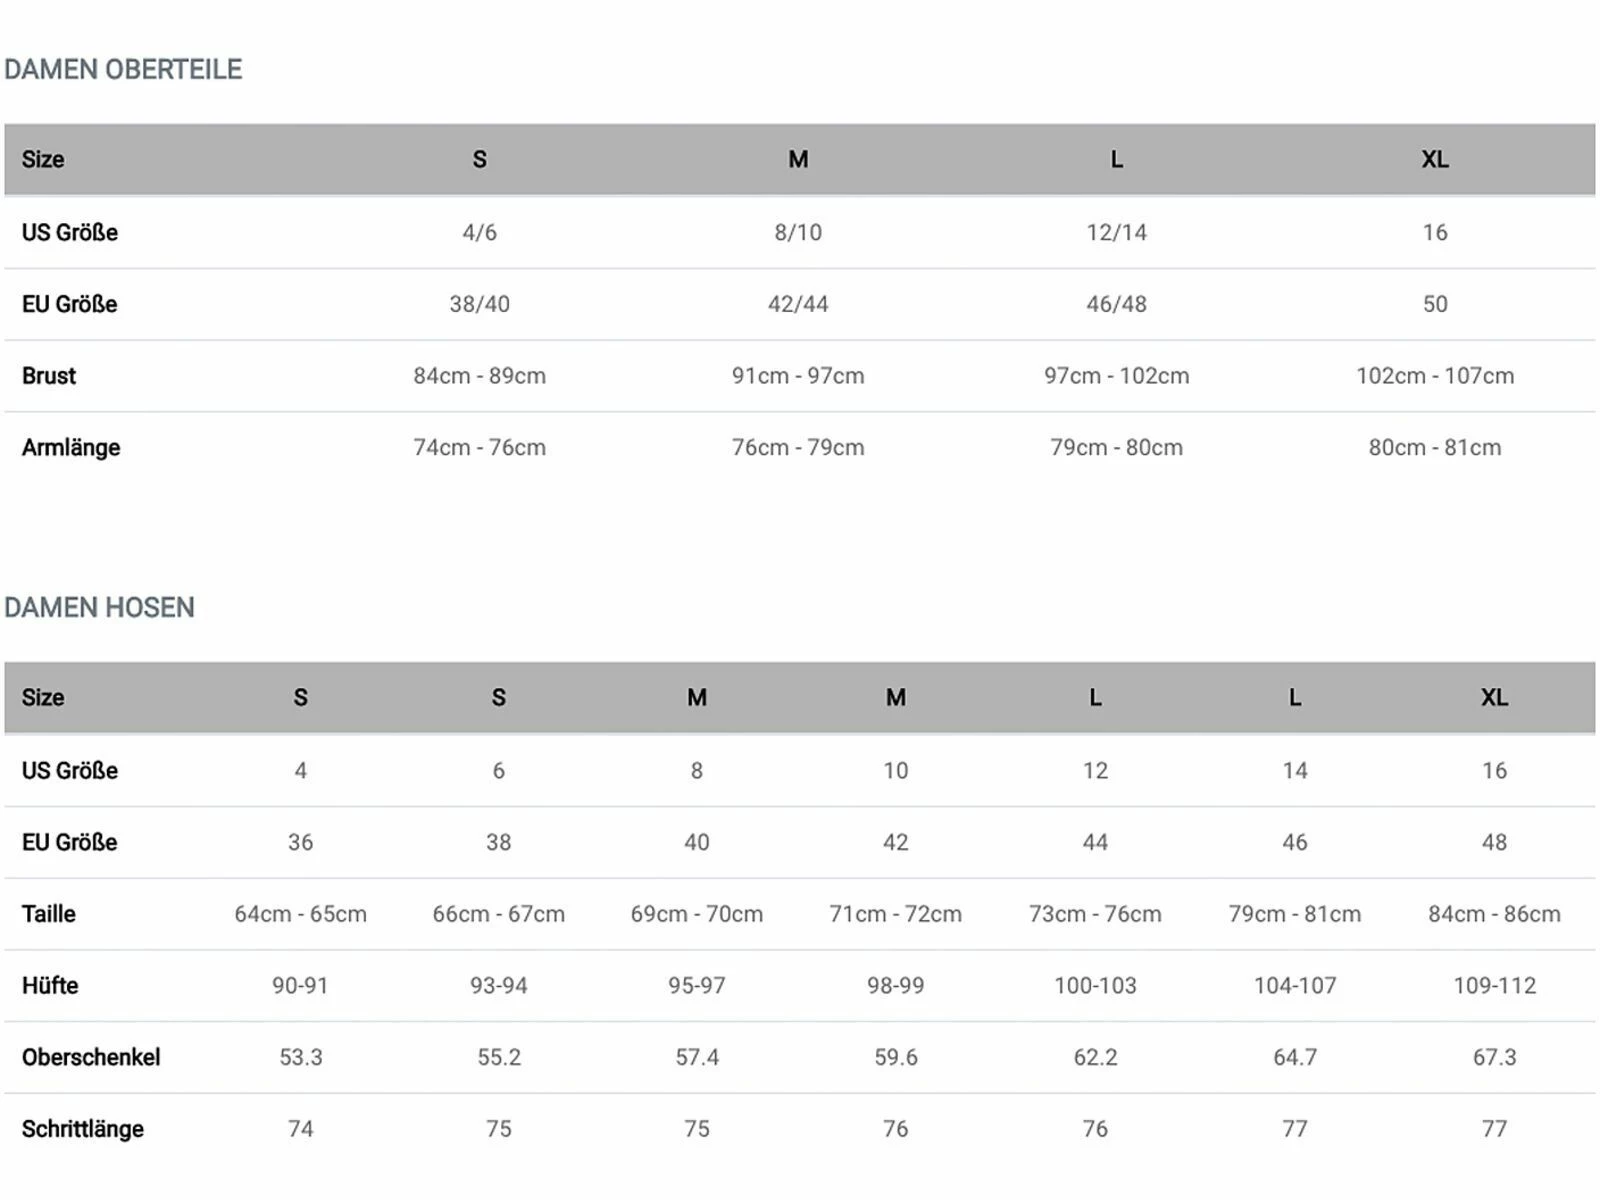The image size is (1600, 1200).
Task: Click the 102cm - 107cm chest value
Action: [1434, 376]
